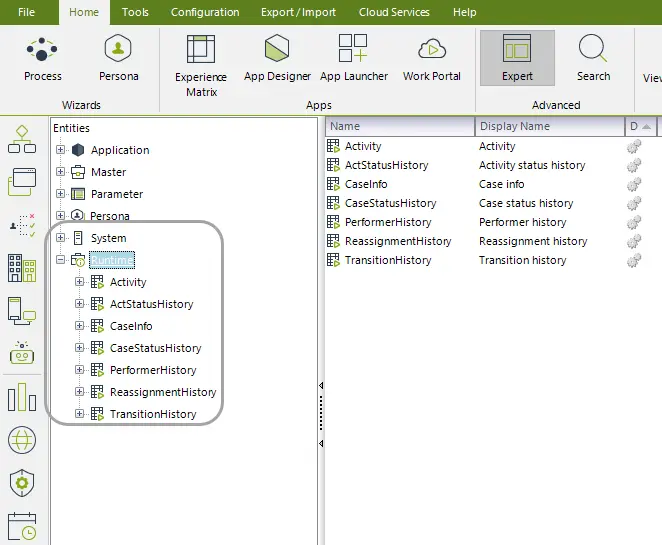This screenshot has height=545, width=662.
Task: Click 'Case status history' display name
Action: click(526, 203)
